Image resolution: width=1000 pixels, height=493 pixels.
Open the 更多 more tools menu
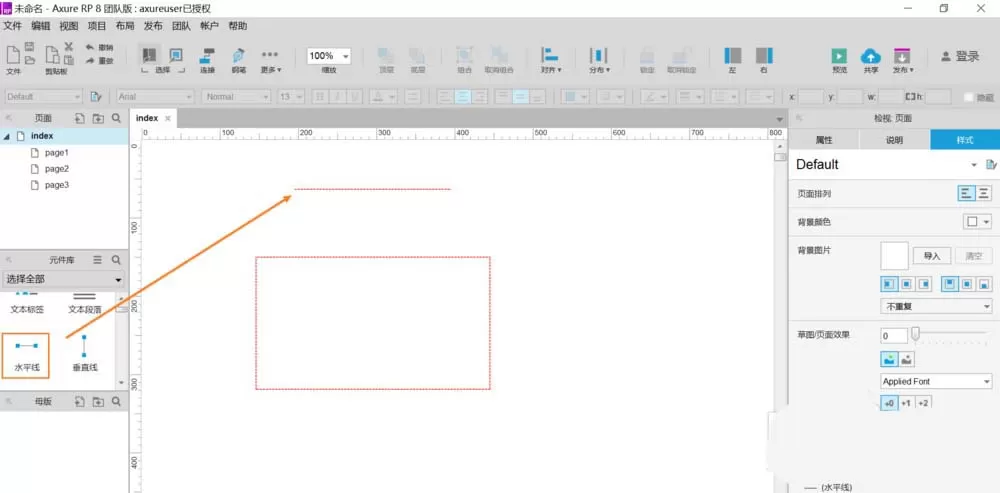point(270,61)
